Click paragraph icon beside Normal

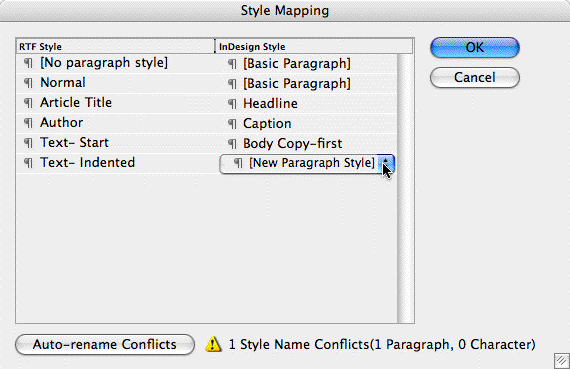(x=28, y=83)
